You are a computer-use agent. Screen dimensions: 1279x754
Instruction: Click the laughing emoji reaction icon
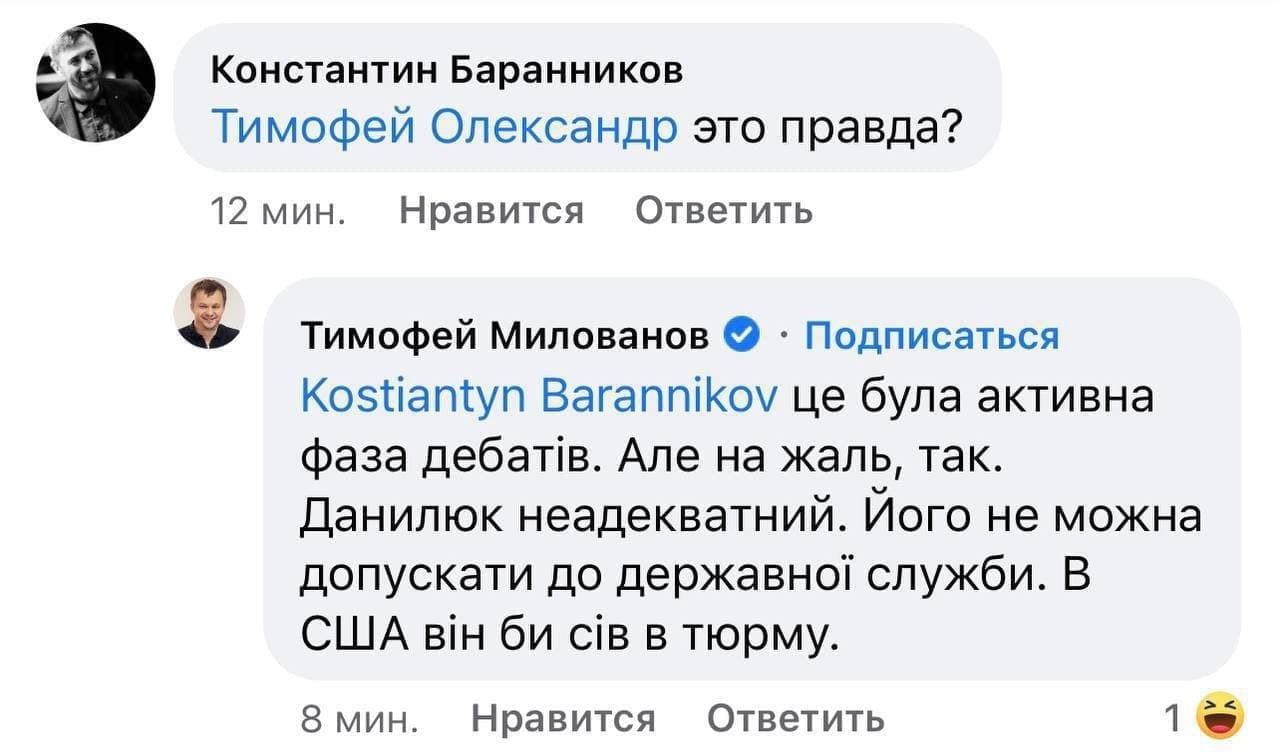click(x=1219, y=716)
